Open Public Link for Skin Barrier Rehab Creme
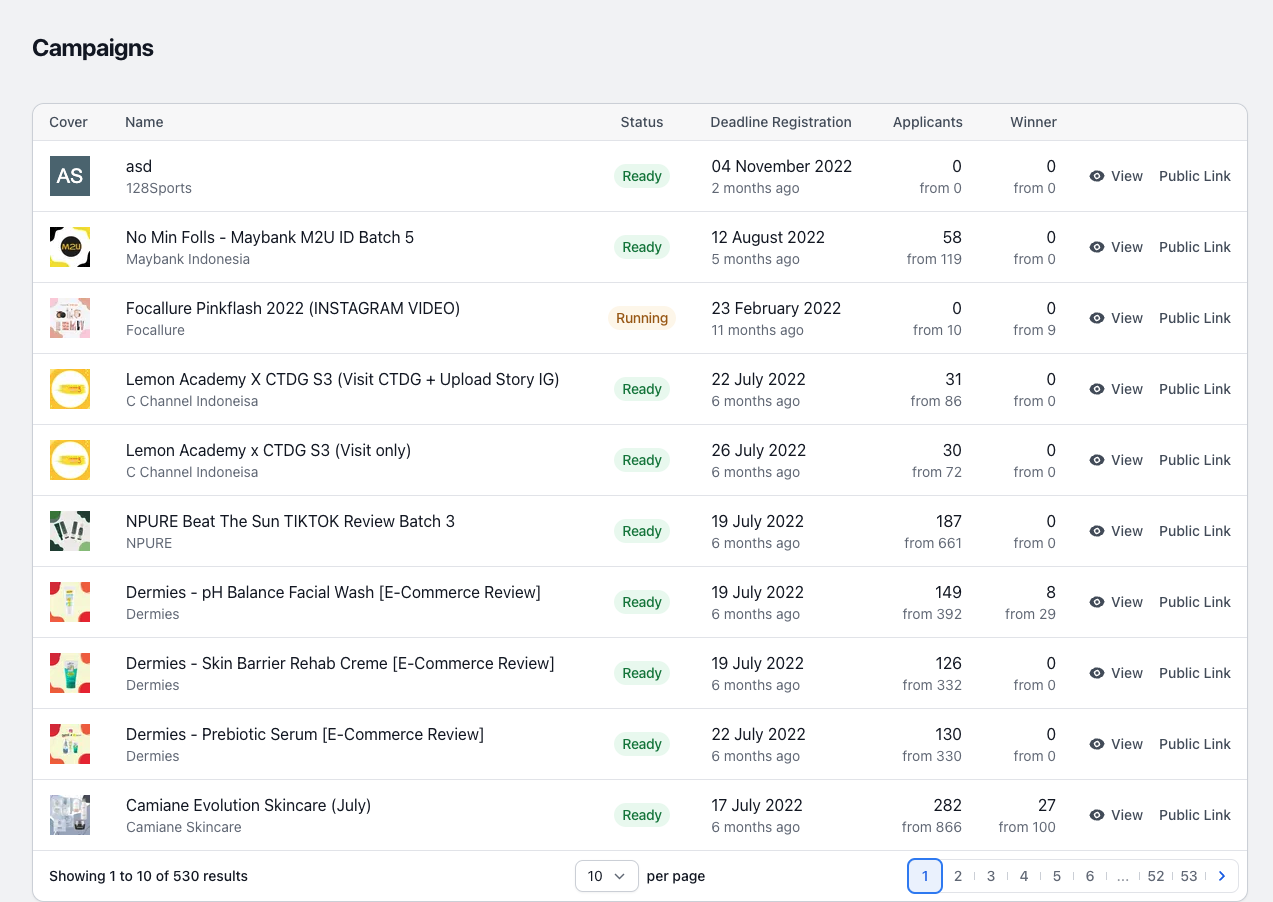This screenshot has width=1273, height=902. point(1195,673)
